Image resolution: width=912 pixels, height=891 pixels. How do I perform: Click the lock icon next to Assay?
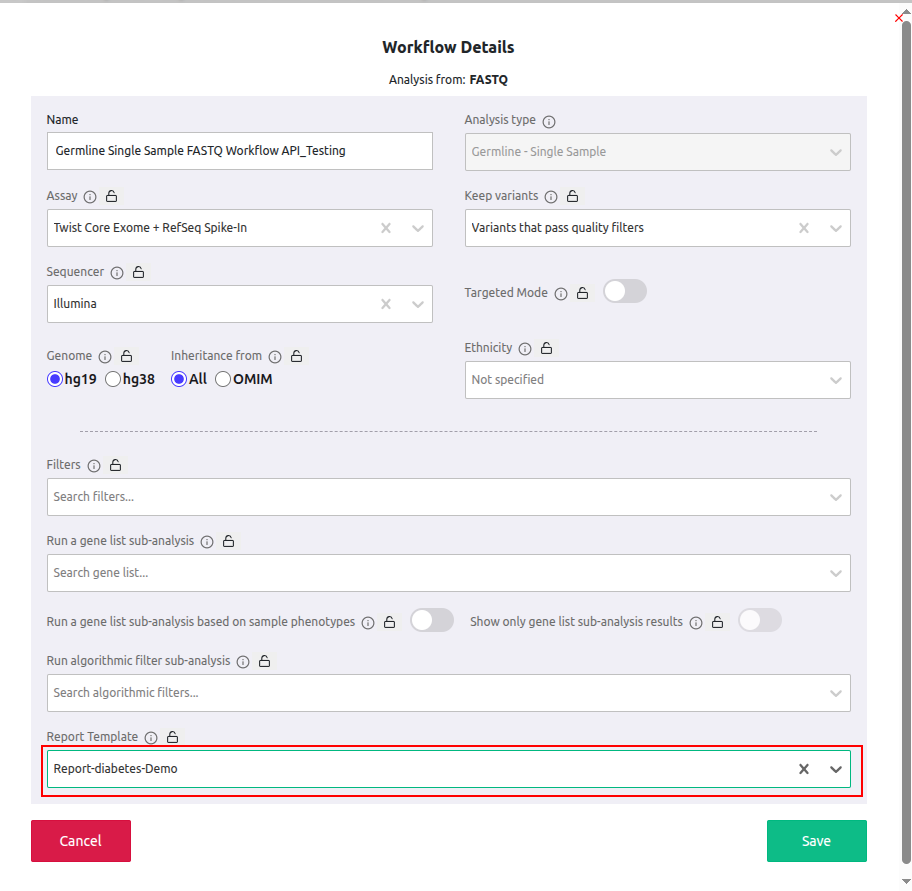coord(112,197)
